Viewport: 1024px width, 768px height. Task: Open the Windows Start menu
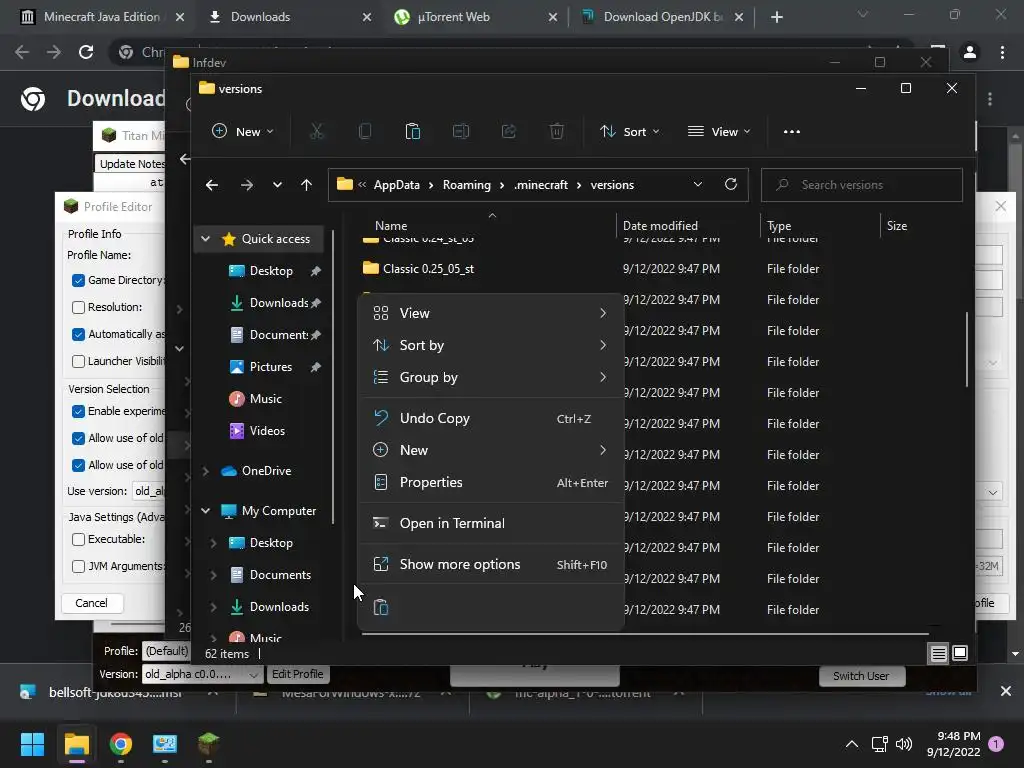(x=32, y=744)
